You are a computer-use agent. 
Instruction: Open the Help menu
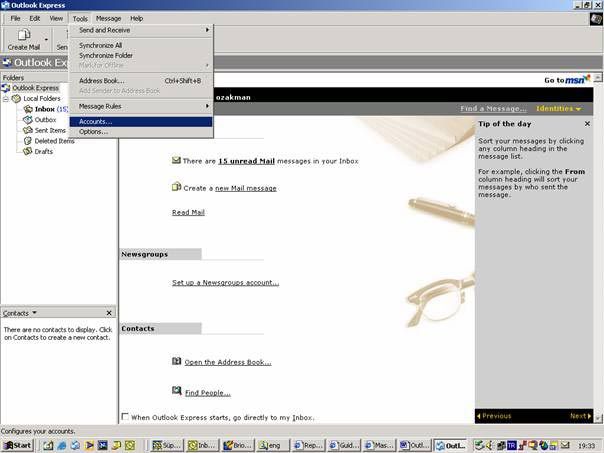[x=136, y=18]
